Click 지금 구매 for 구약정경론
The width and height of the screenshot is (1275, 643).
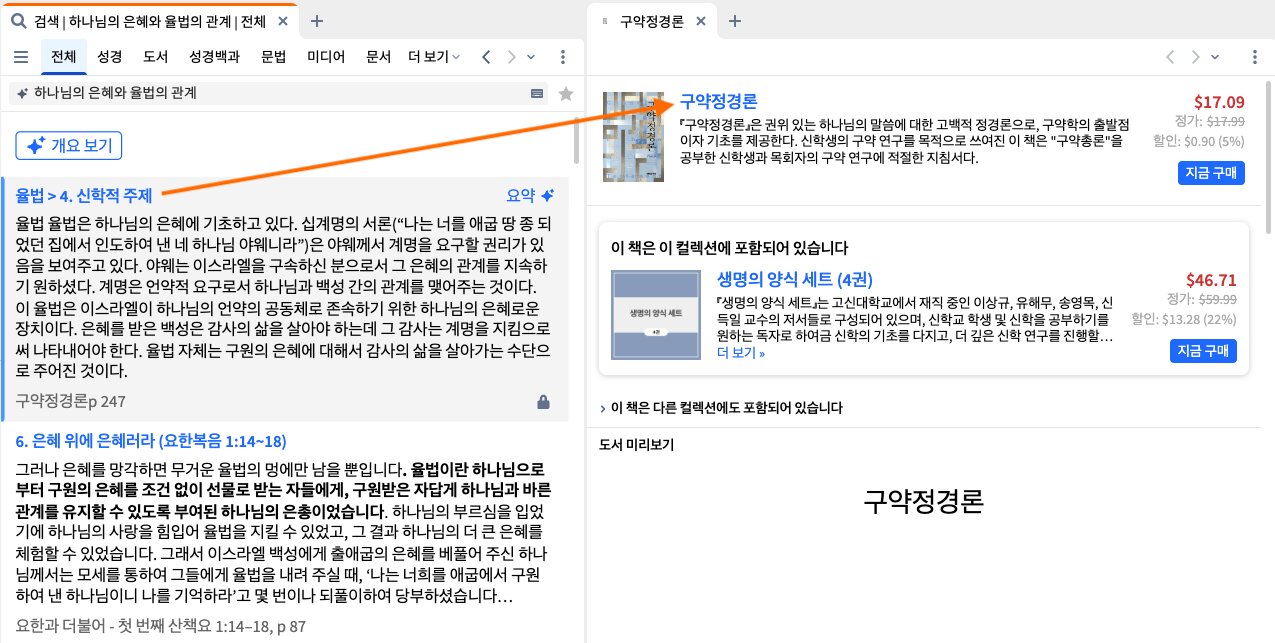(x=1211, y=173)
